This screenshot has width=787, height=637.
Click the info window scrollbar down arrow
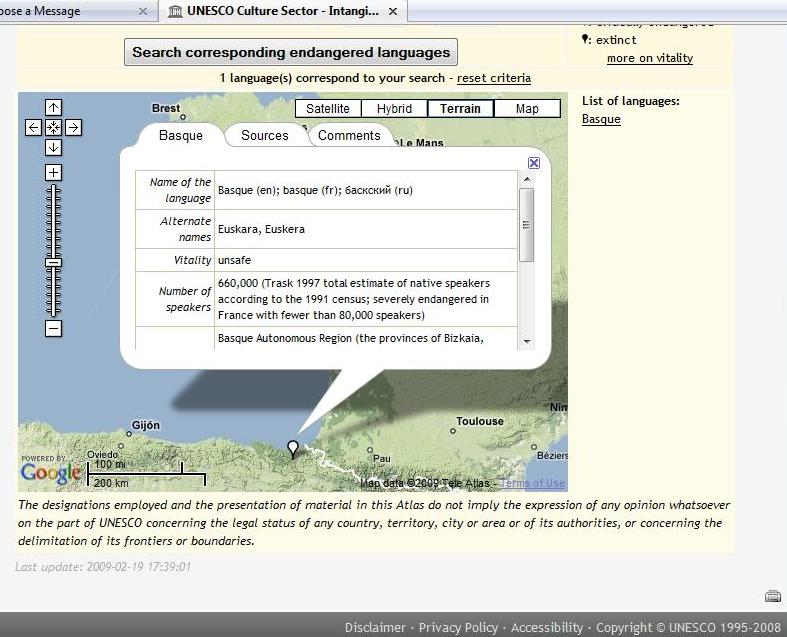[x=527, y=341]
